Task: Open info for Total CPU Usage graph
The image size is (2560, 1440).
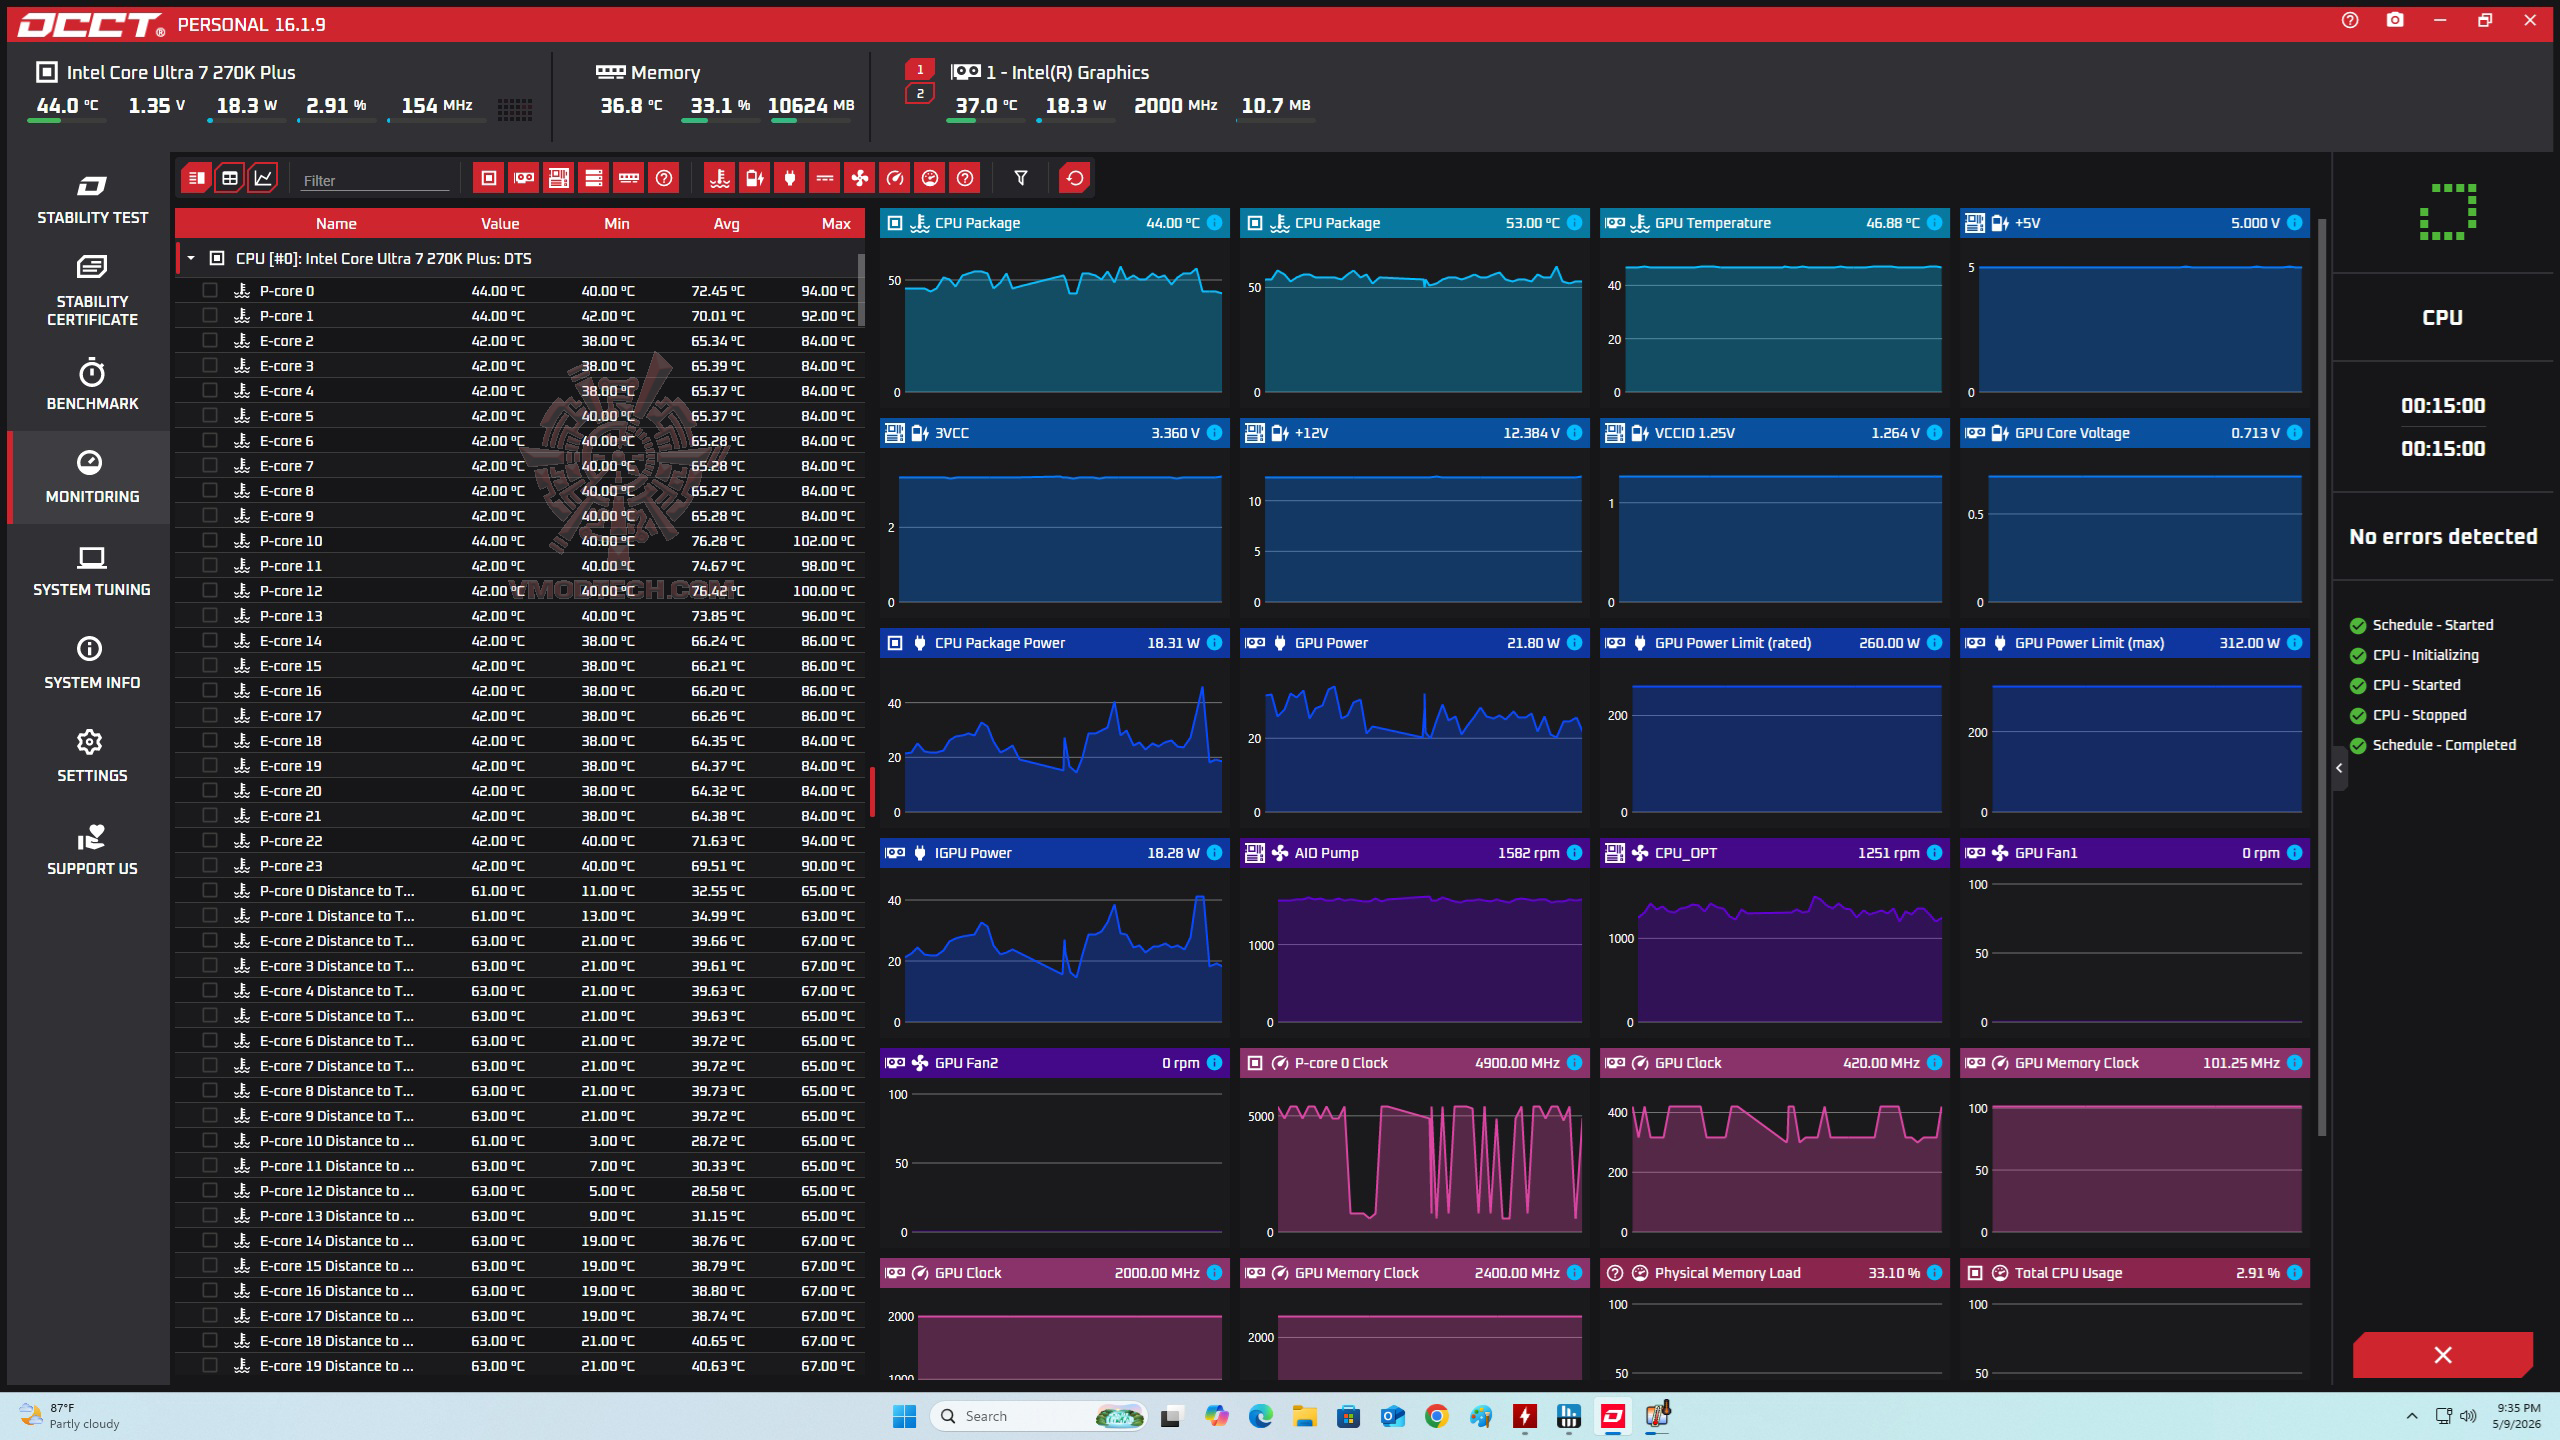Action: (2294, 1273)
